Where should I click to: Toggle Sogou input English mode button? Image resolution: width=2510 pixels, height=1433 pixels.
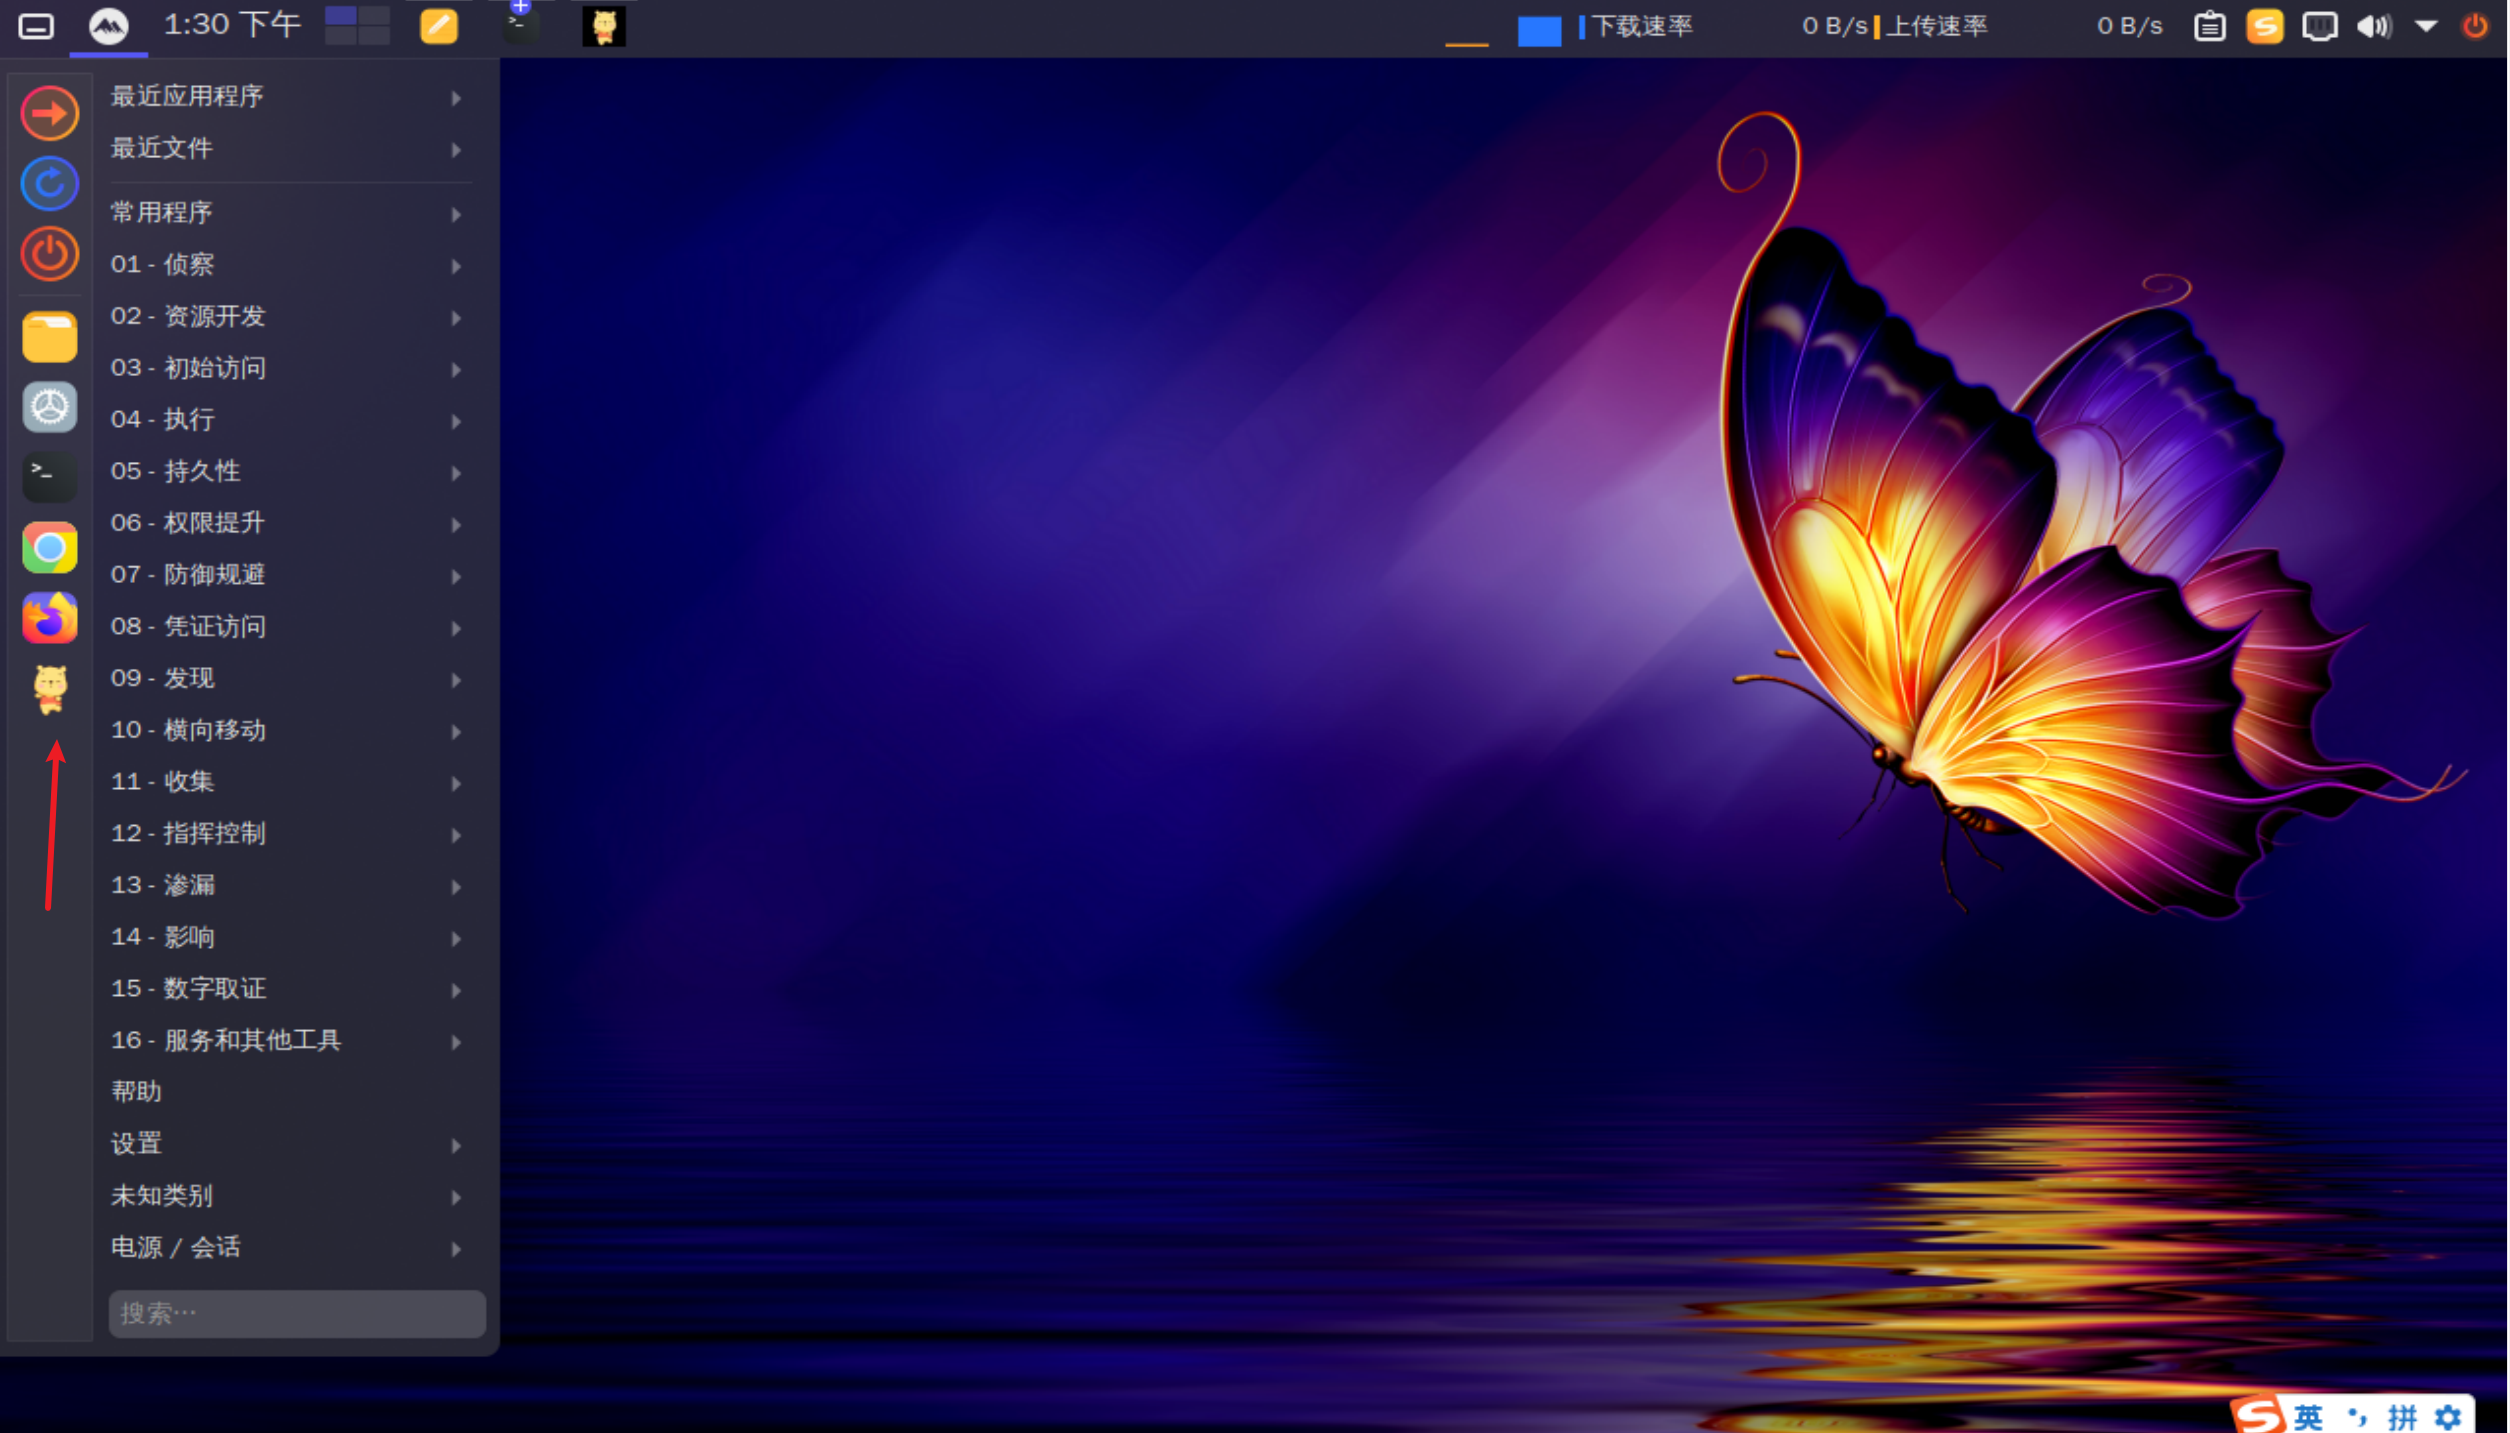point(2308,1416)
